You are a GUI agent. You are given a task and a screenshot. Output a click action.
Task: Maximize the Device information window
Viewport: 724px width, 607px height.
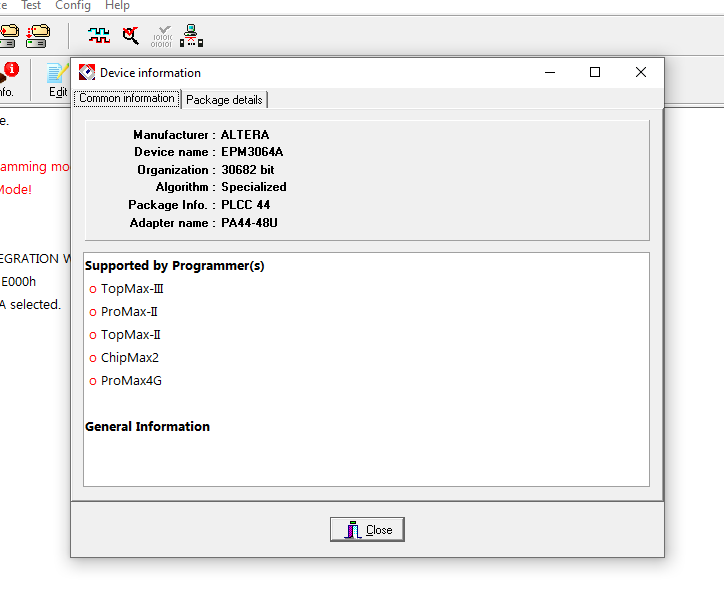[x=595, y=72]
